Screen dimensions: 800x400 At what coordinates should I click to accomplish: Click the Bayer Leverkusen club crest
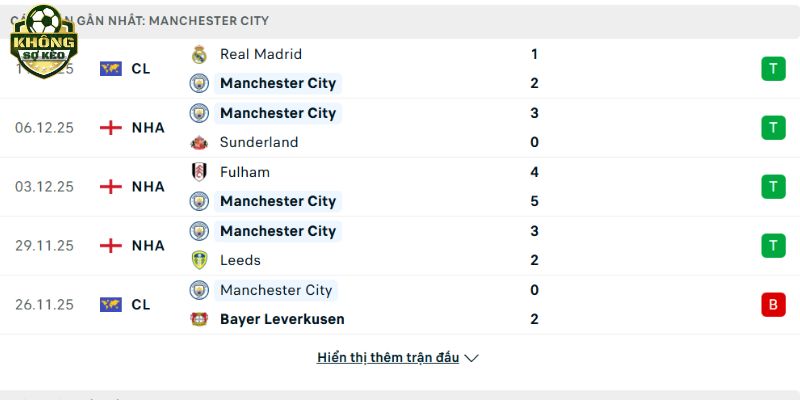coord(199,319)
